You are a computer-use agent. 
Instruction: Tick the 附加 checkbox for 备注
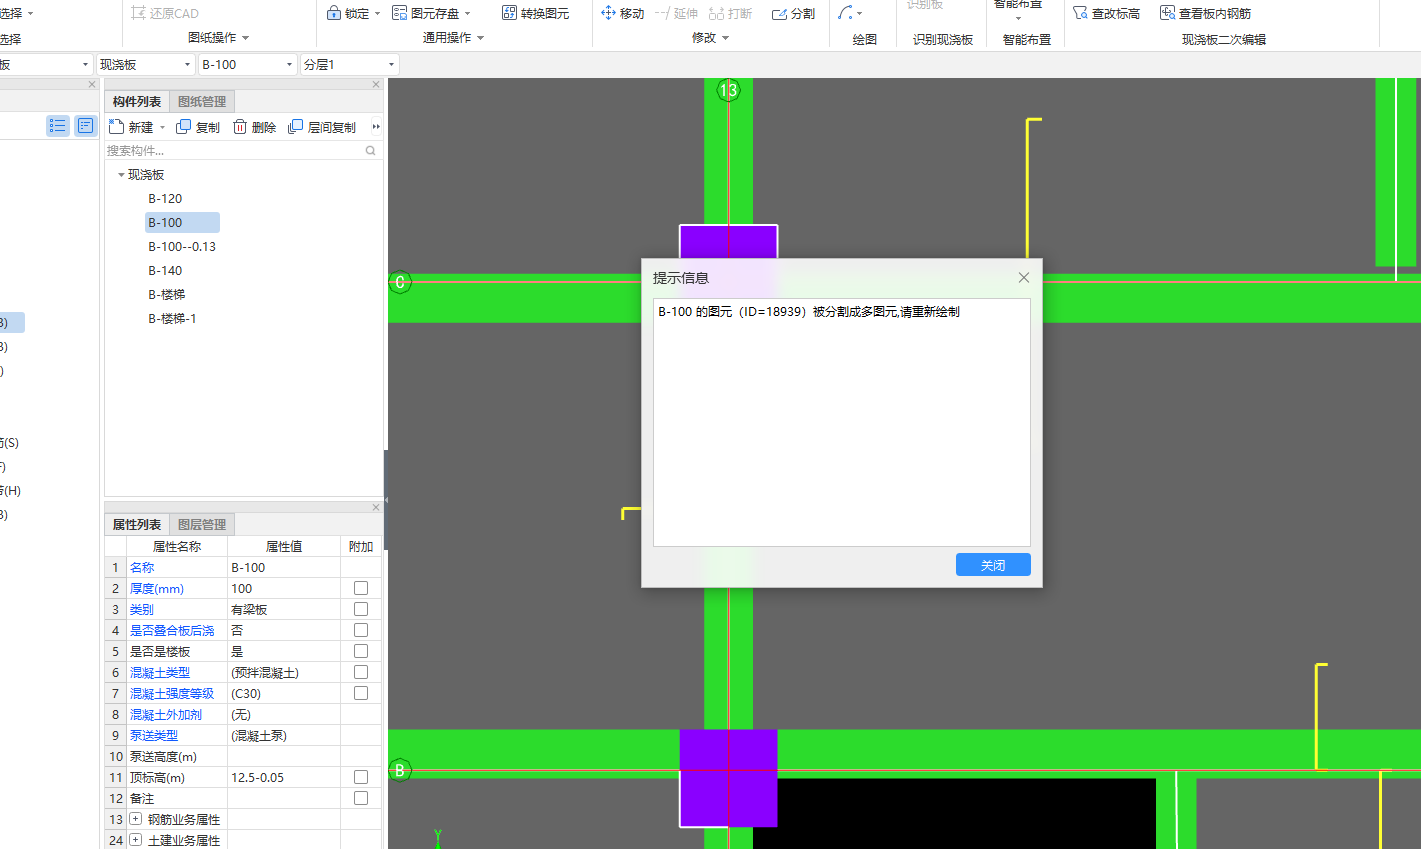click(361, 798)
